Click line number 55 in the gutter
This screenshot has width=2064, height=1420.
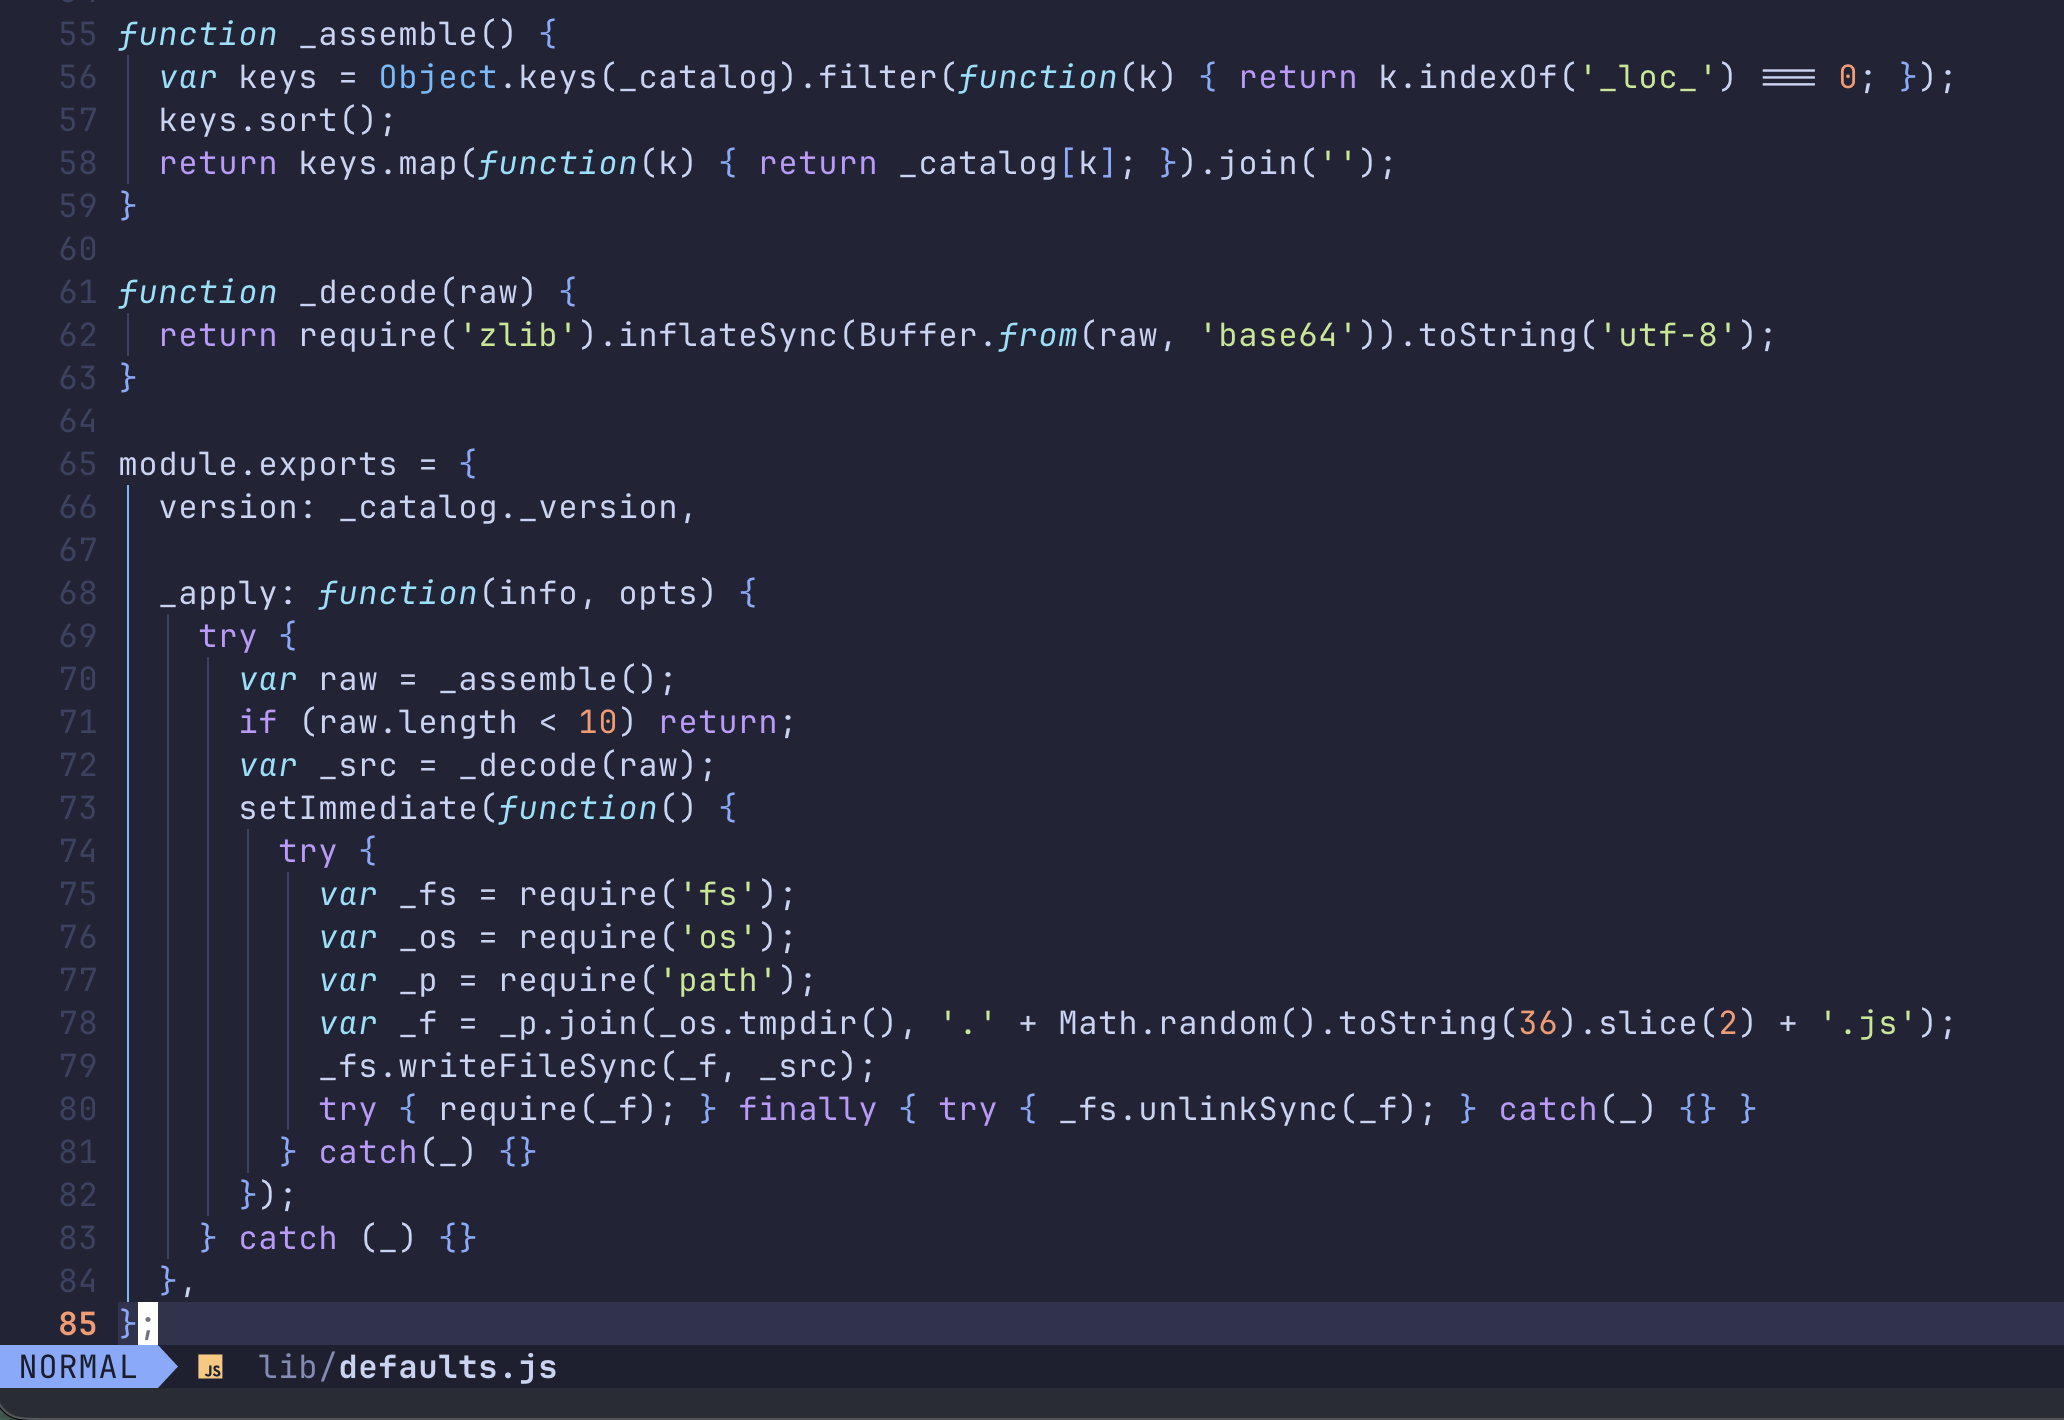77,33
